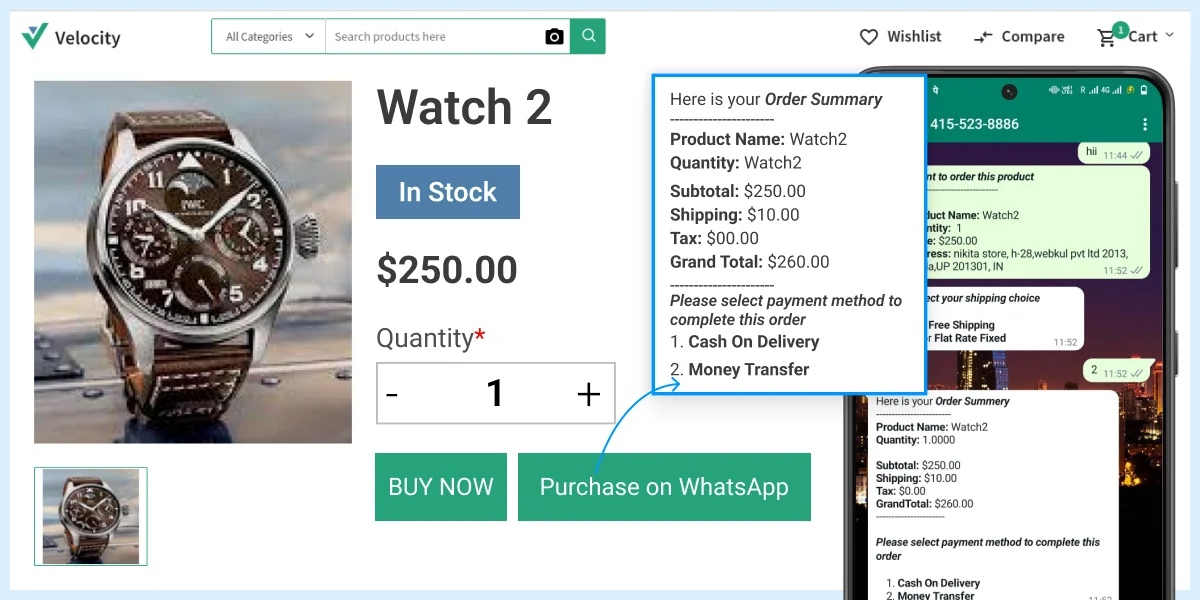Viewport: 1200px width, 600px height.
Task: Open WhatsApp three-dot menu on phone
Action: pos(1146,124)
